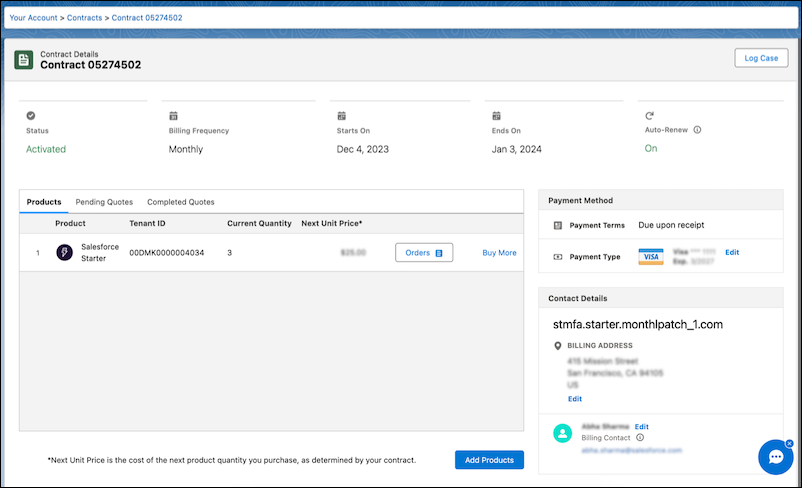
Task: Click the Contract 05274502 page title
Action: click(91, 65)
